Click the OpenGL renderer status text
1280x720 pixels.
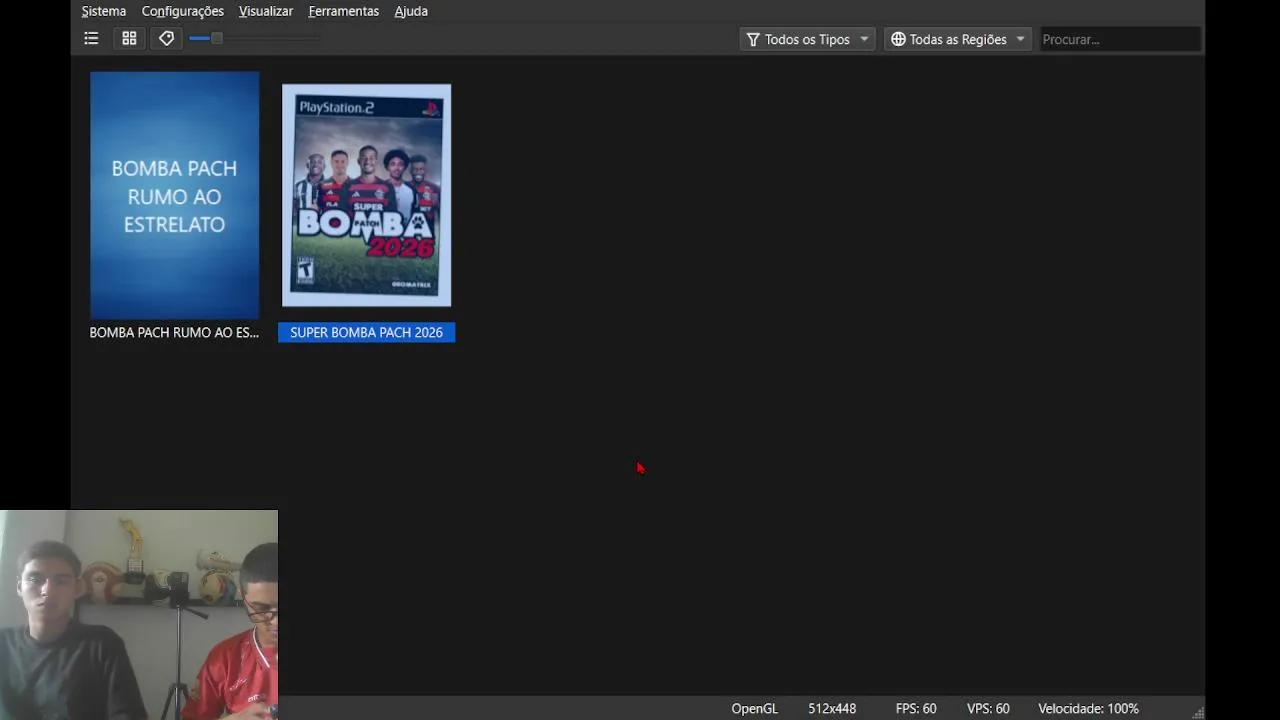tap(754, 708)
